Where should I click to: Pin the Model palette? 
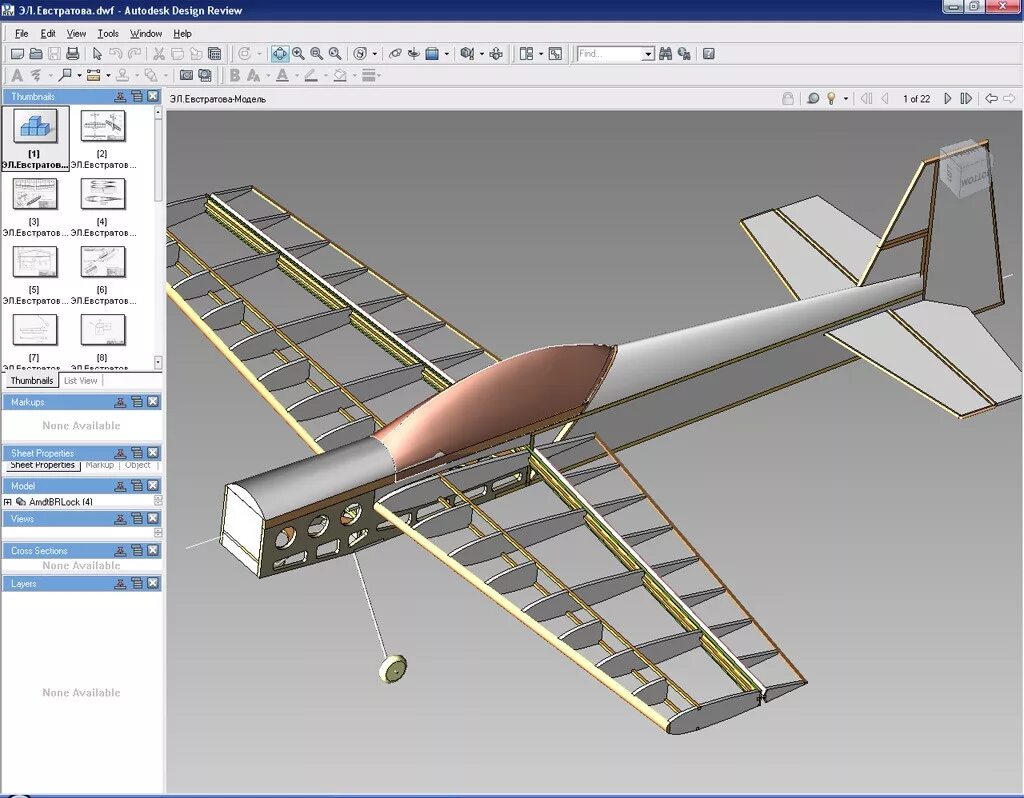[x=120, y=485]
